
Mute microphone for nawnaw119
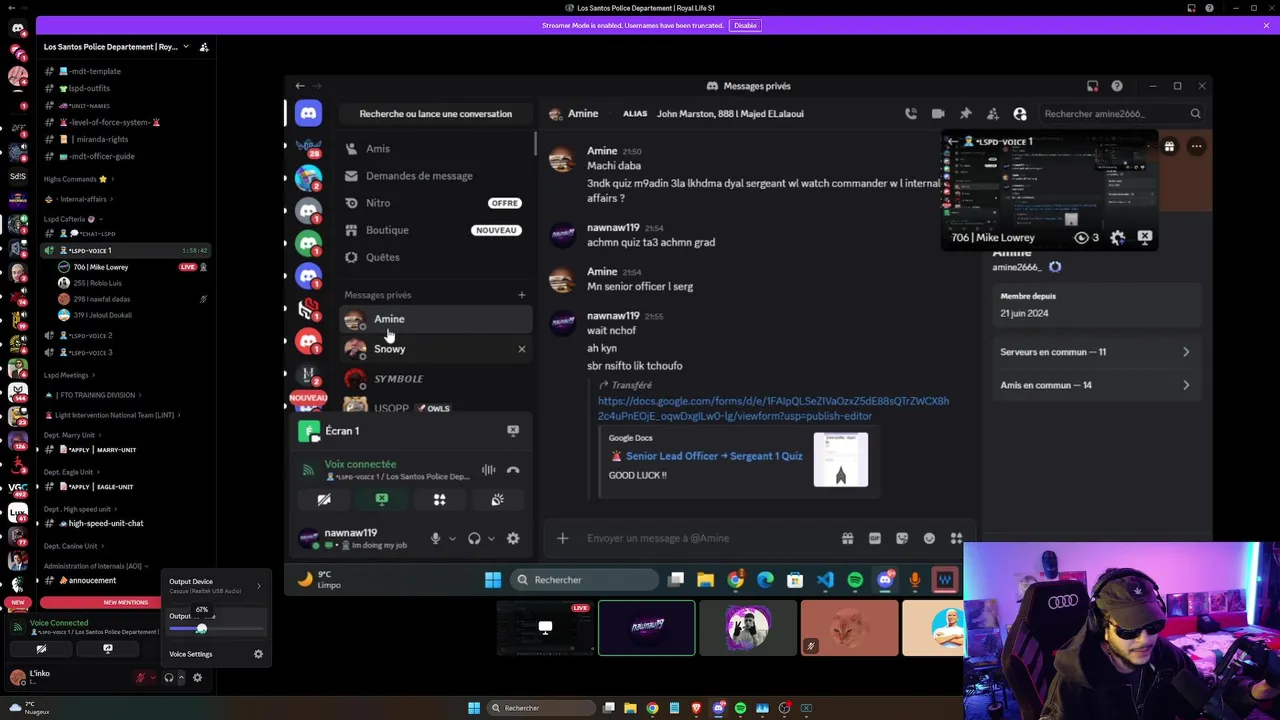[435, 539]
